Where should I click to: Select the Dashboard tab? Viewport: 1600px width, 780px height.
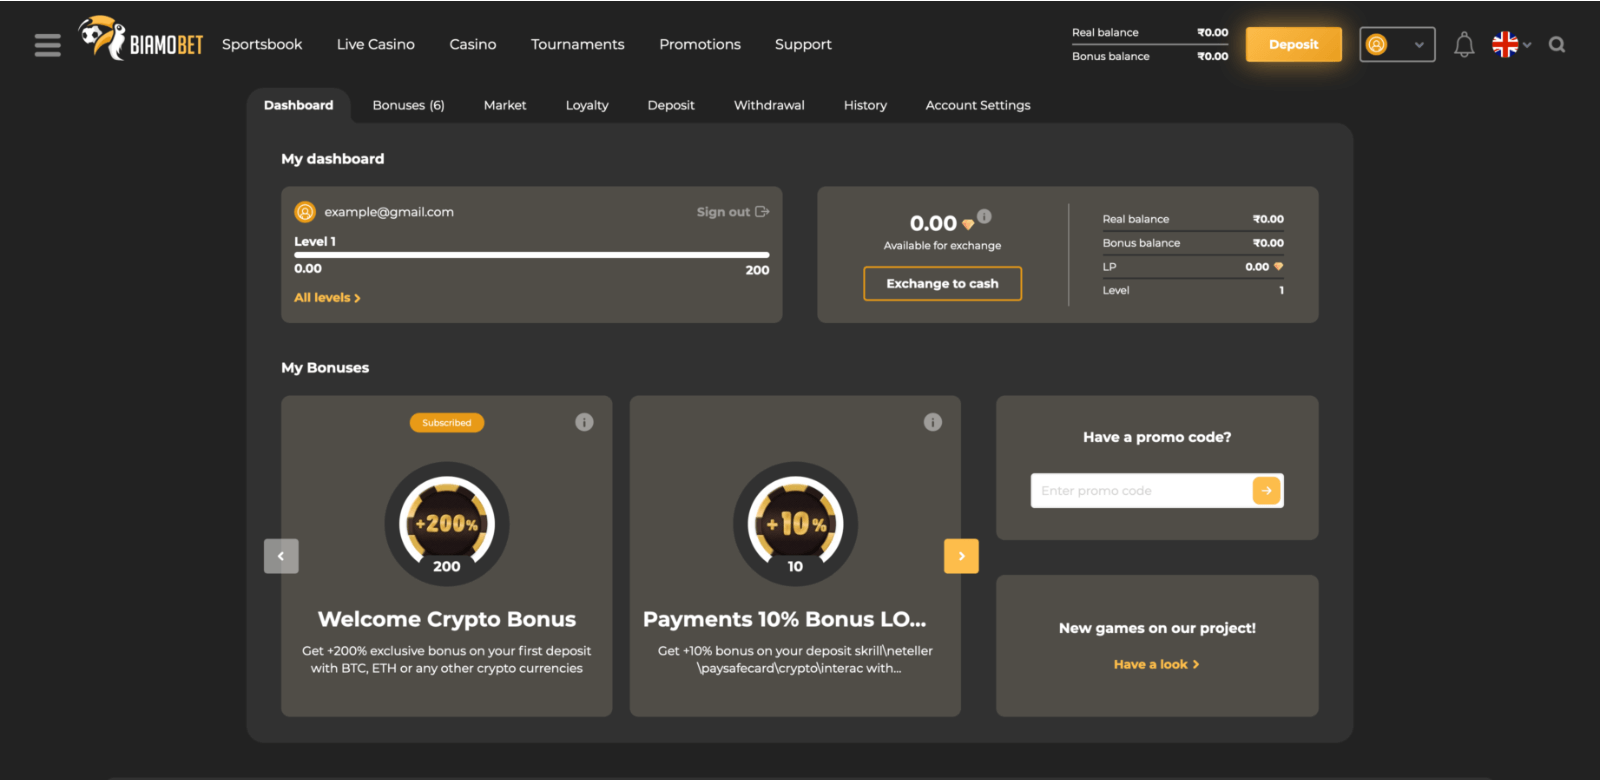(299, 105)
